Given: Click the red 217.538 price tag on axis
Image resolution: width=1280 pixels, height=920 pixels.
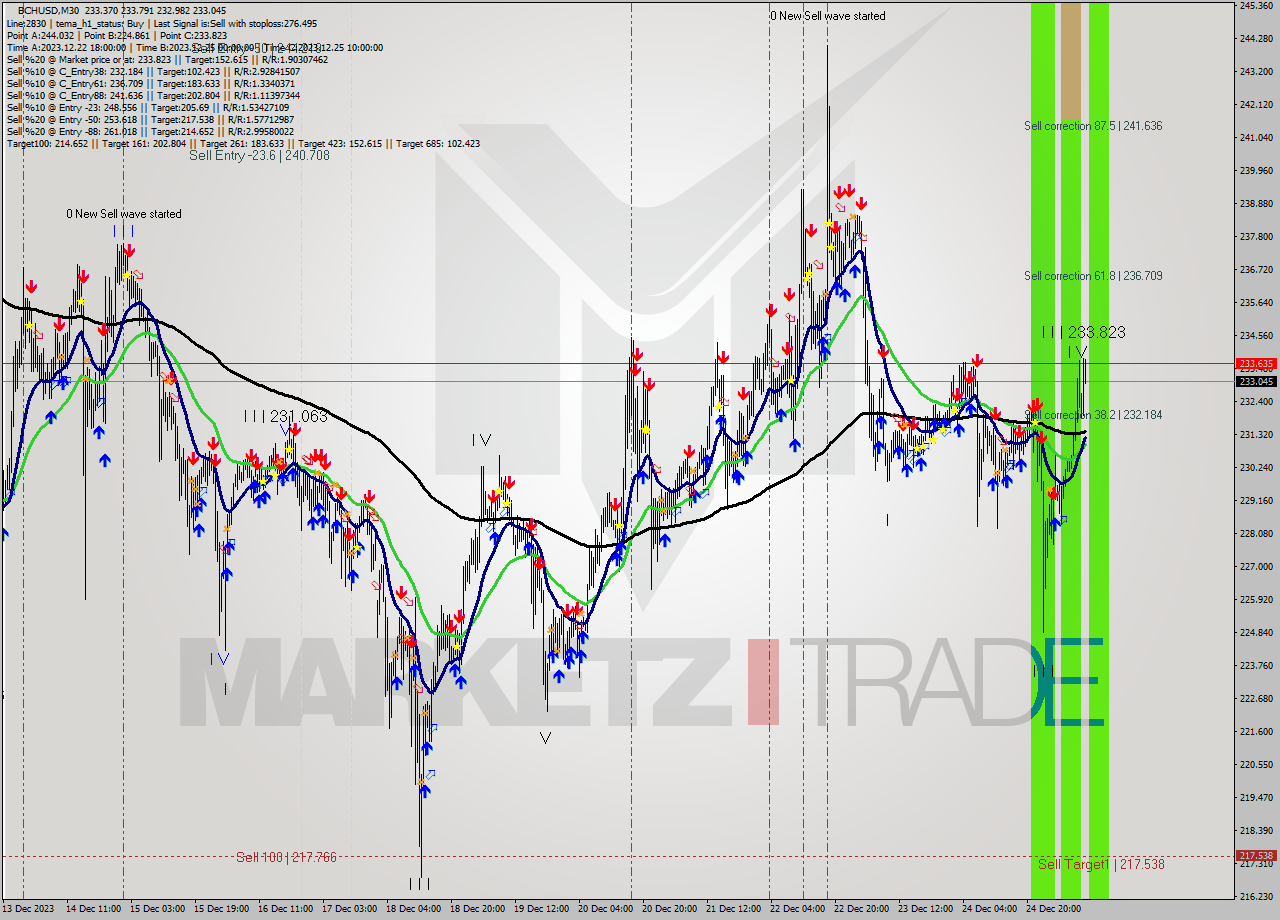Looking at the screenshot, I should pyautogui.click(x=1257, y=856).
